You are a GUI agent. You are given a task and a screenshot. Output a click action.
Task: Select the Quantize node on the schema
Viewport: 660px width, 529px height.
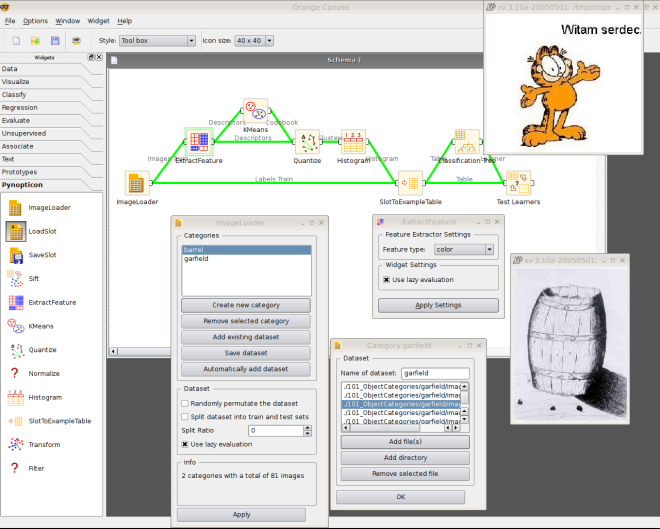coord(307,141)
